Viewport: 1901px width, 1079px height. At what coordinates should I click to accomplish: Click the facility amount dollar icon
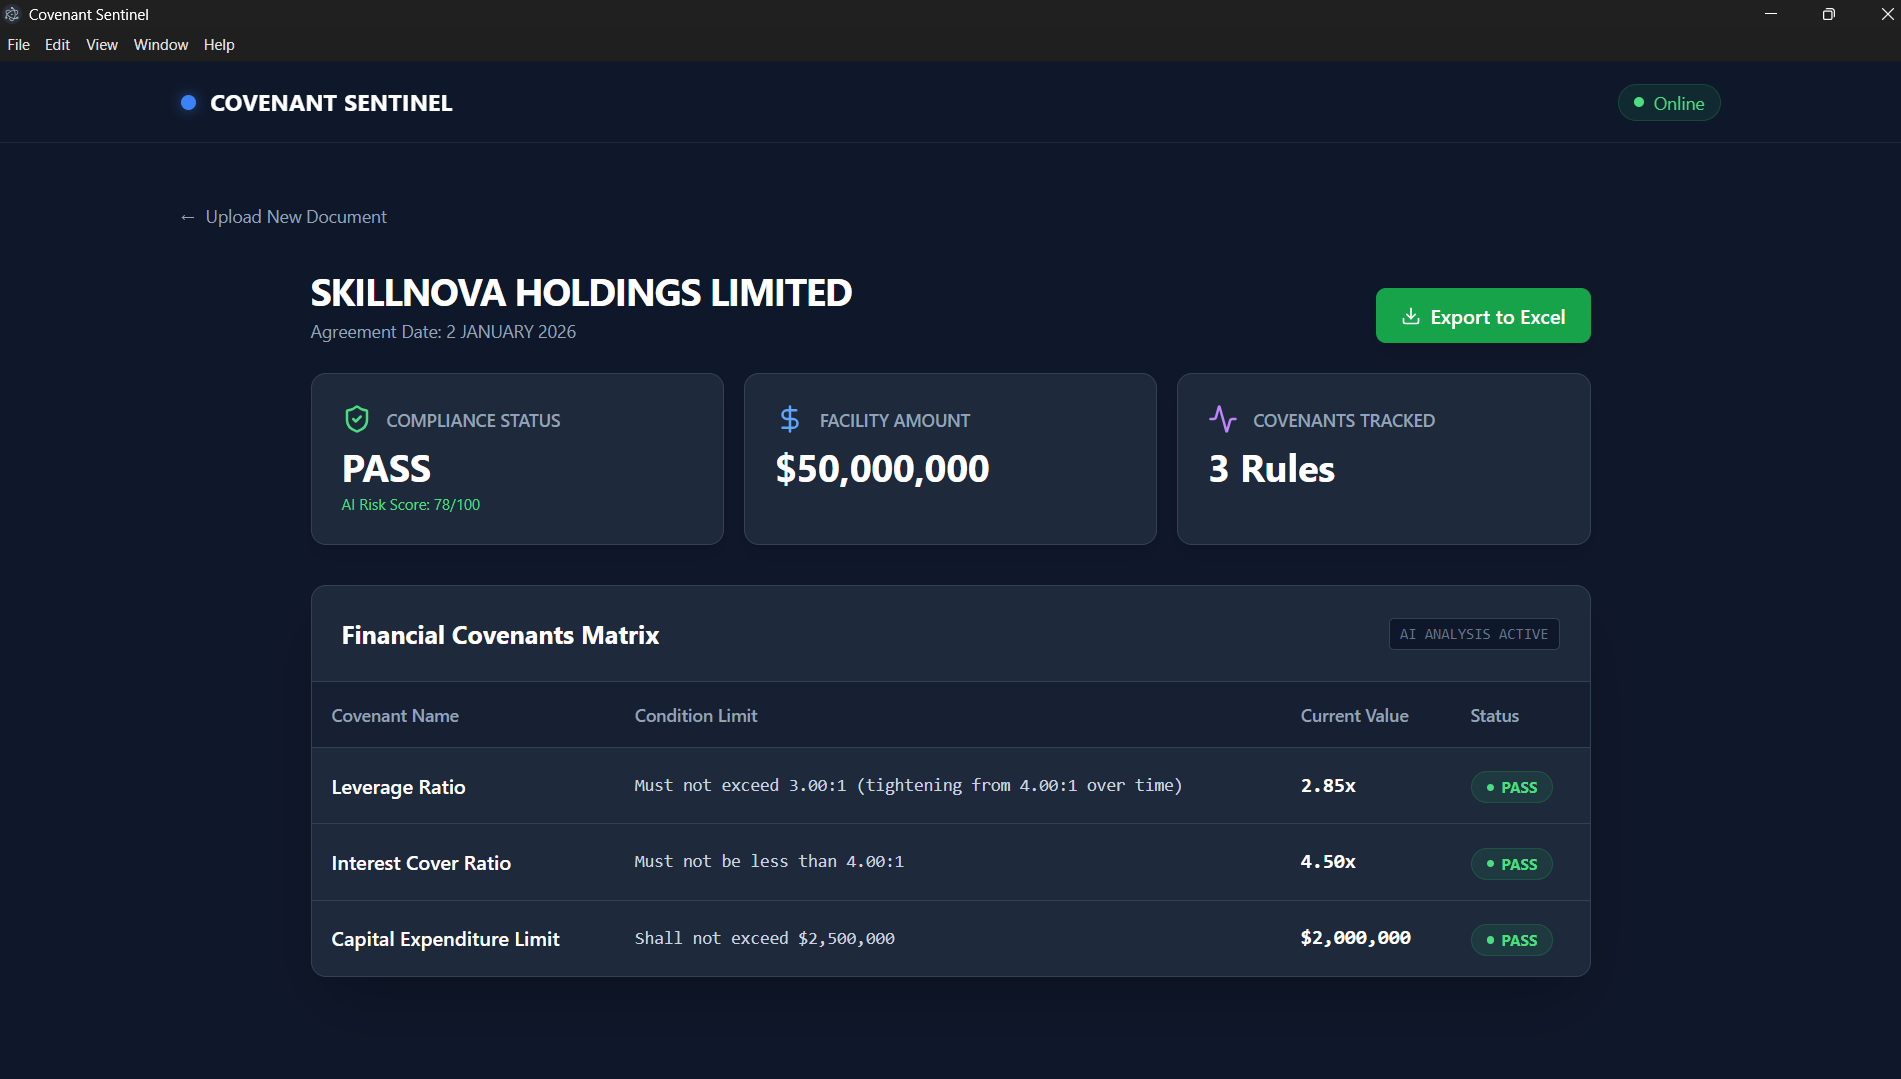click(790, 419)
